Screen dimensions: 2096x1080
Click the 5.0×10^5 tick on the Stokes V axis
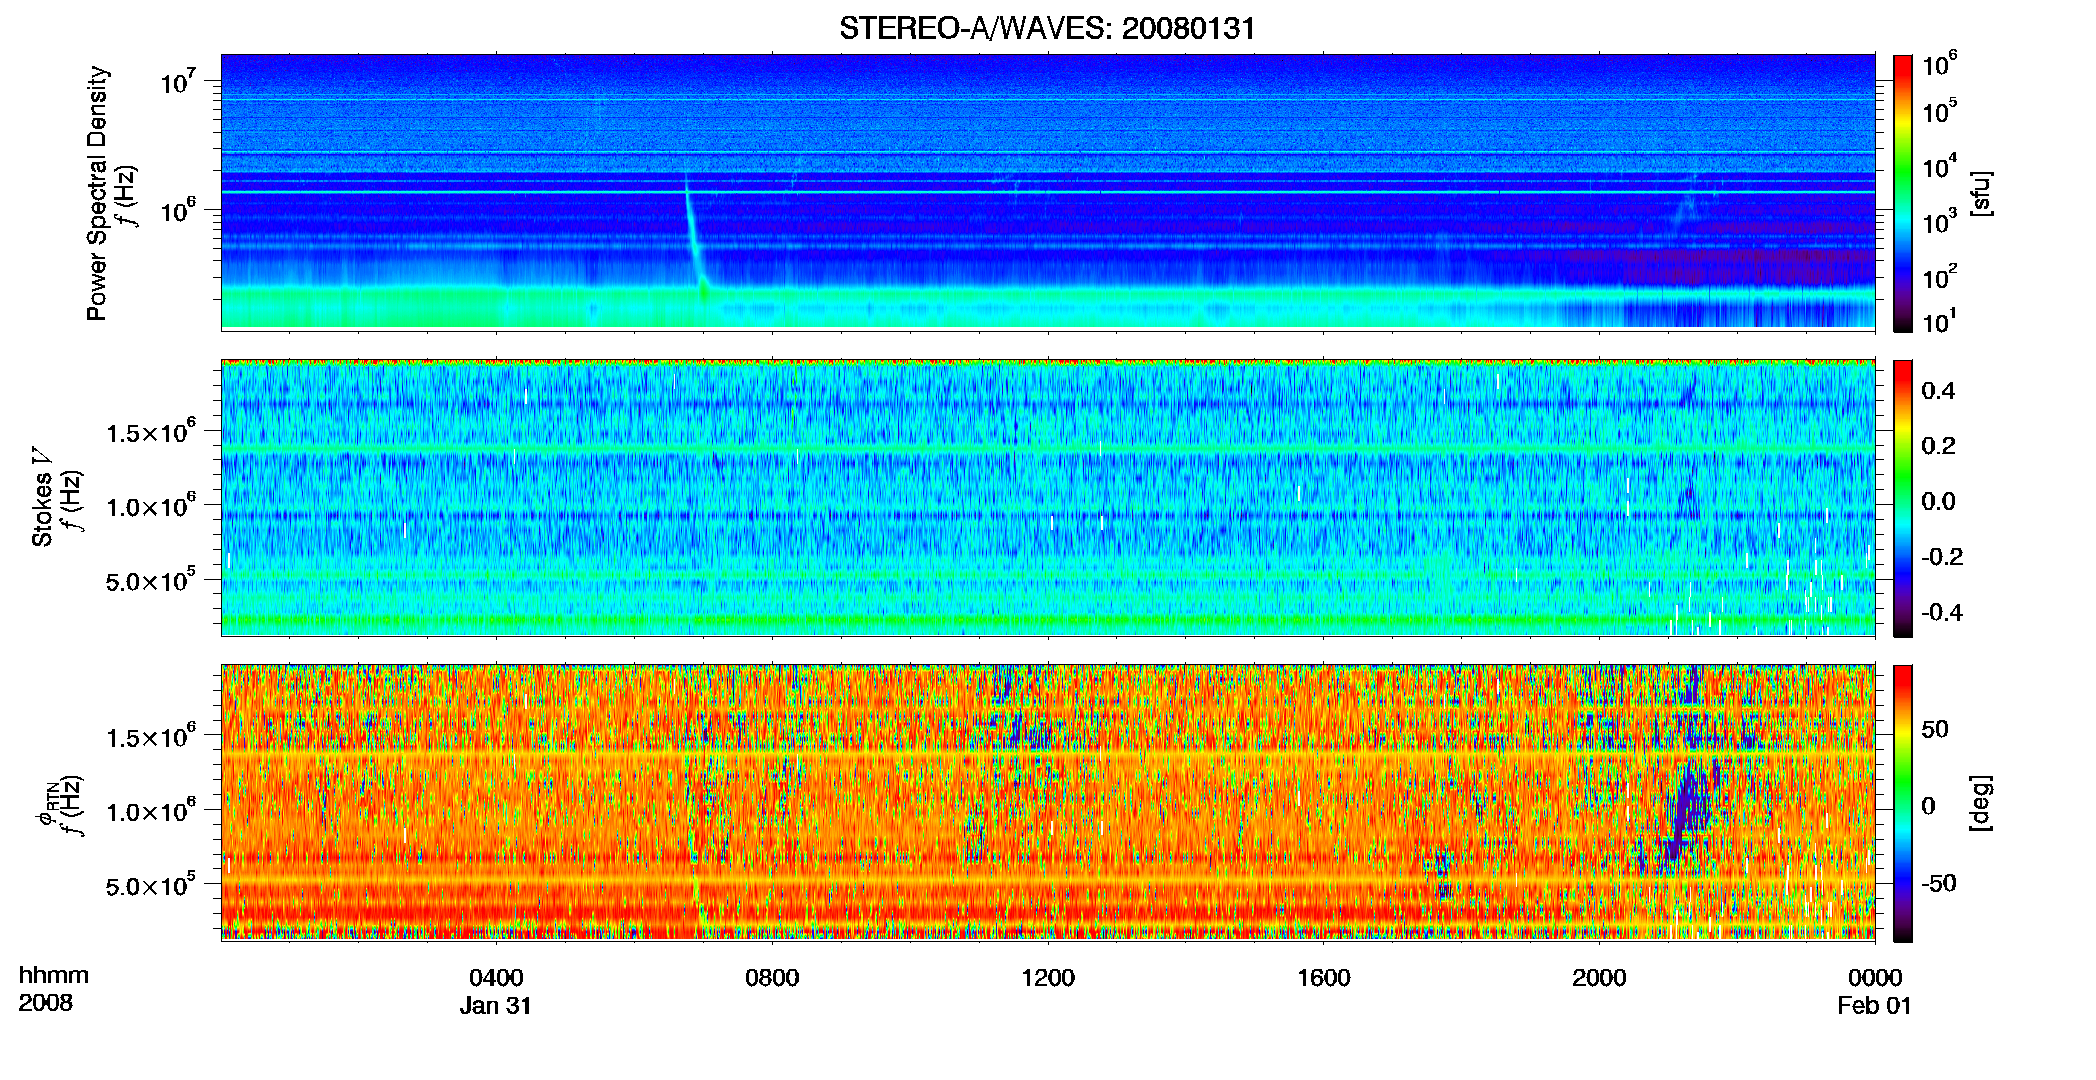(151, 580)
